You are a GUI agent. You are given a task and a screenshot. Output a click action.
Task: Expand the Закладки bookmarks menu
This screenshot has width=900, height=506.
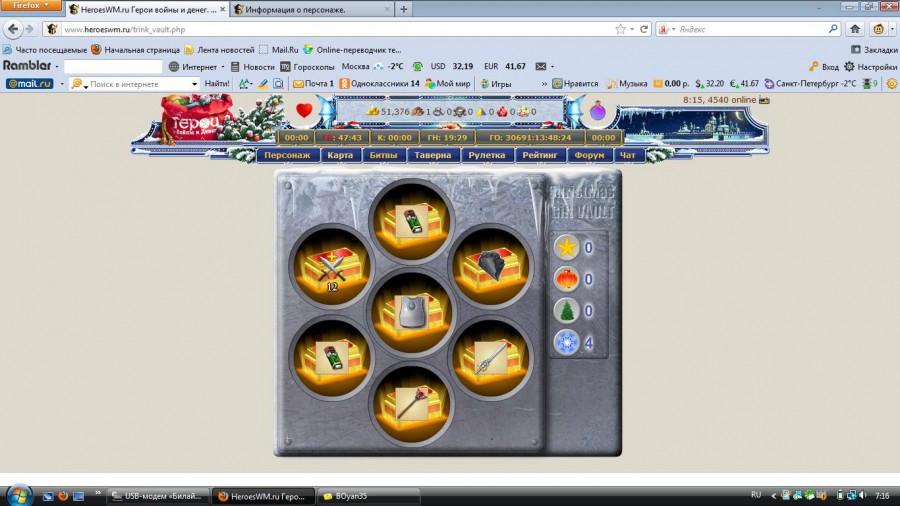point(873,49)
